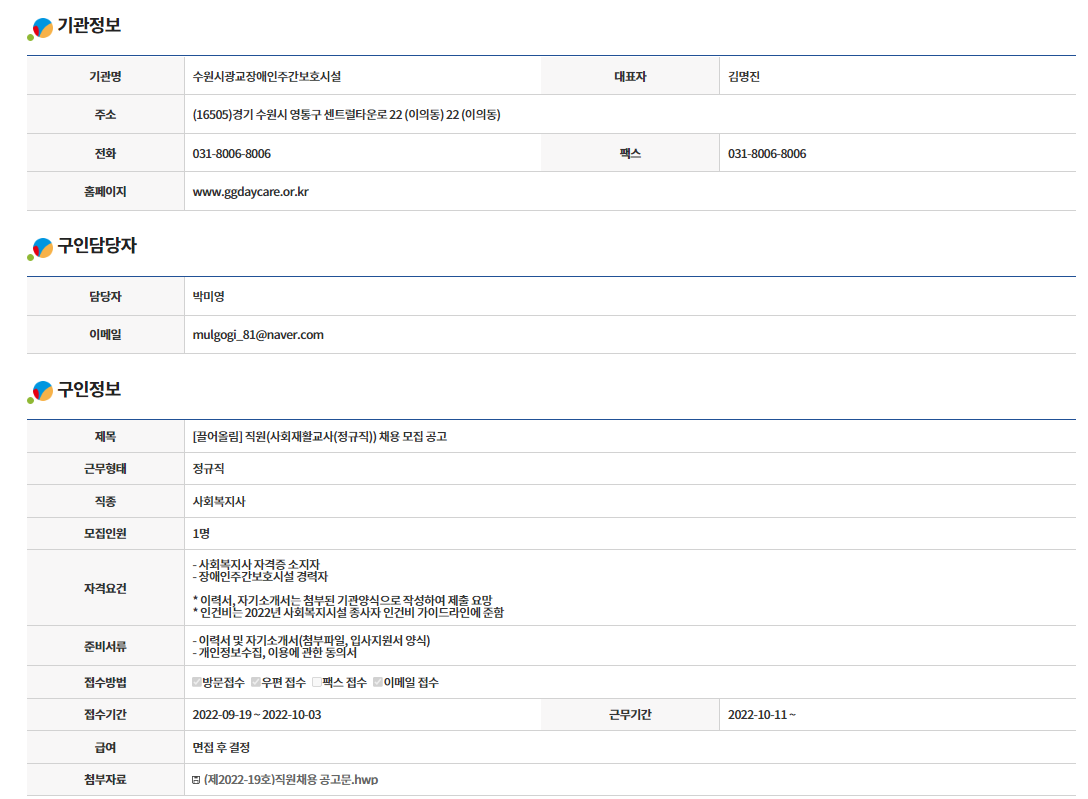Click the 구인담당자 section heading
Screen dimensions: 1088x799
97,246
